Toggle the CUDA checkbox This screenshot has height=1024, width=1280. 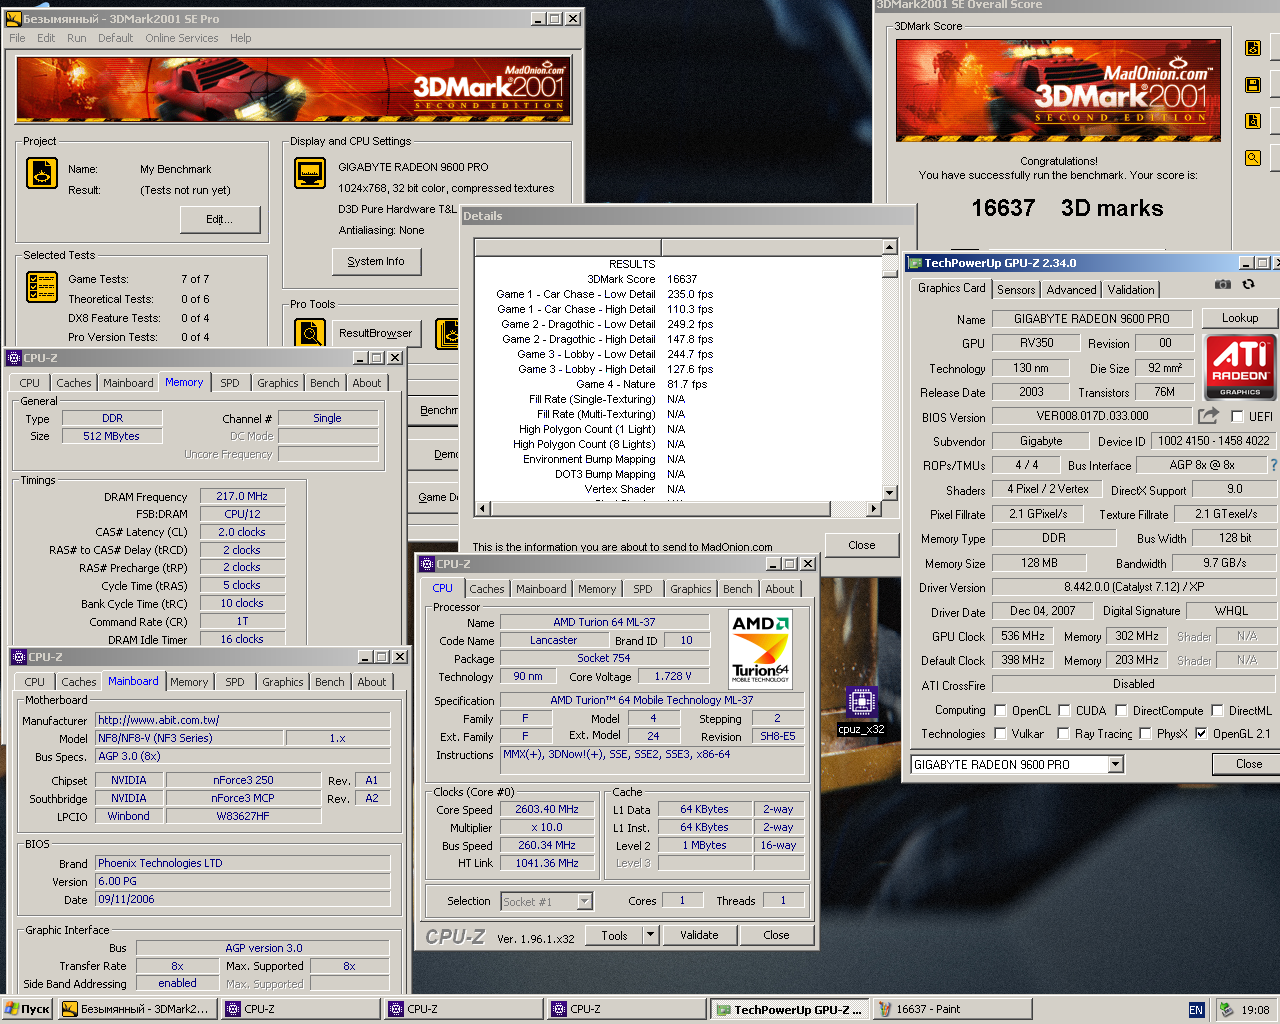click(x=1064, y=711)
